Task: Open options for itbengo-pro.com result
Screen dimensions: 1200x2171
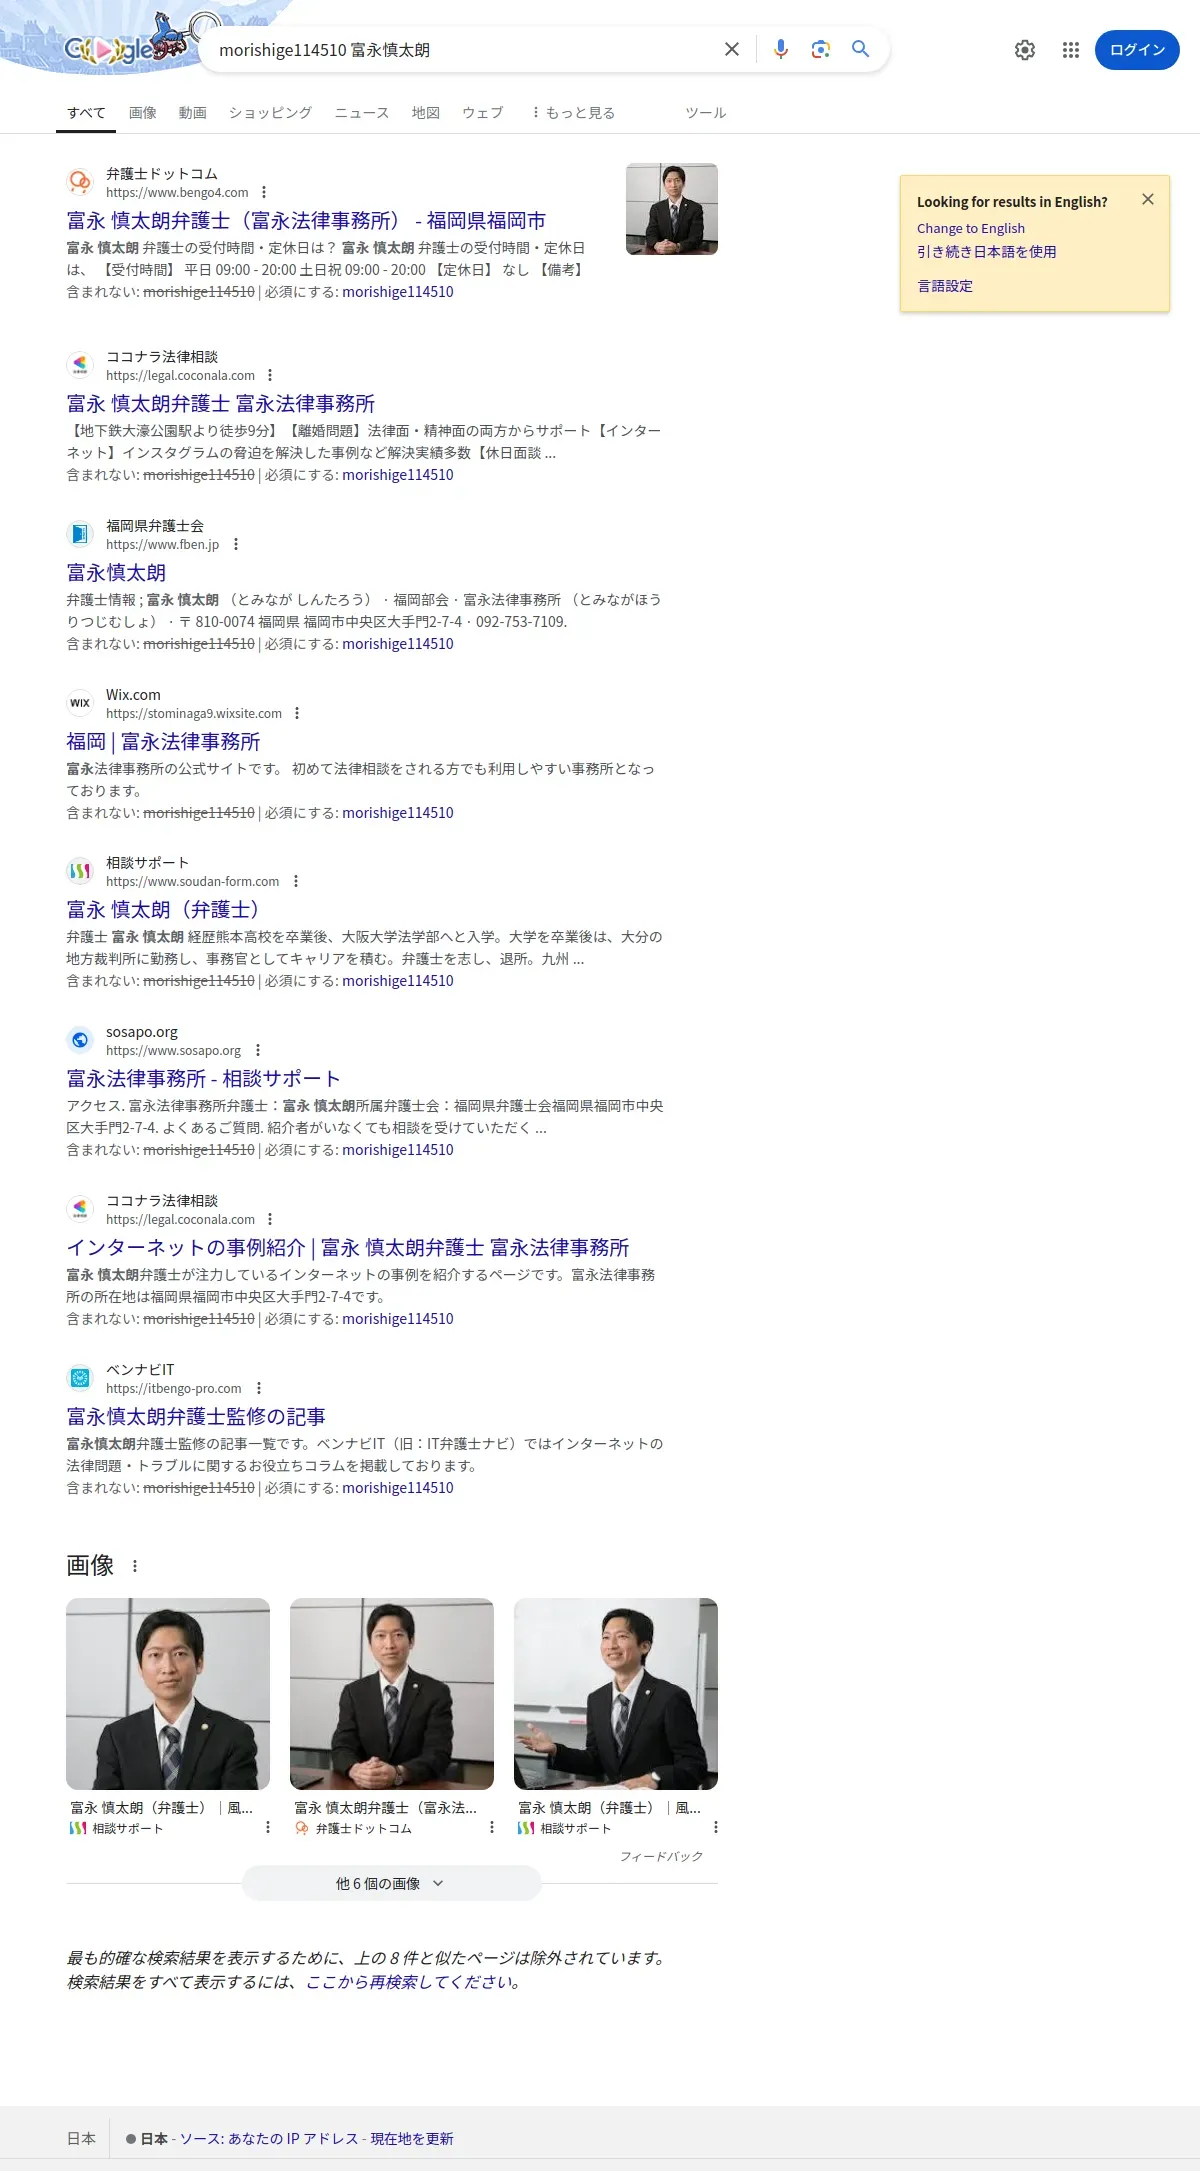Action: tap(259, 1388)
